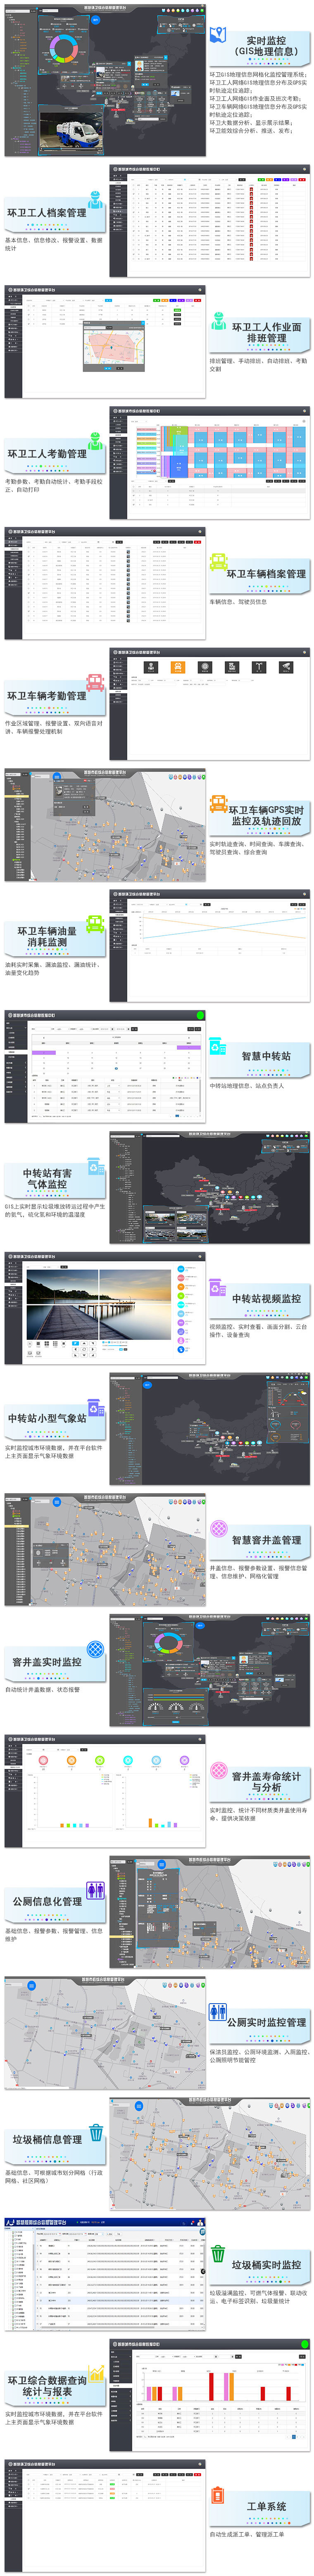Click the left pier photo in video monitoring

62,1303
